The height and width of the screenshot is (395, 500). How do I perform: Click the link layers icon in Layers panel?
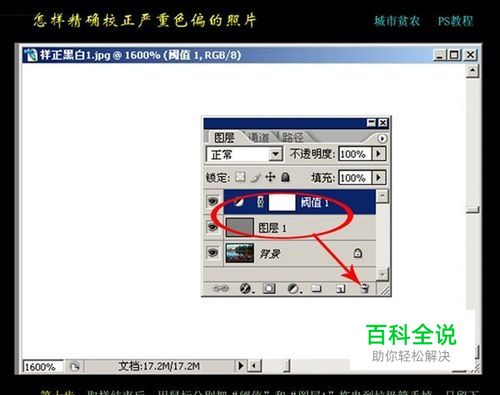pos(221,288)
